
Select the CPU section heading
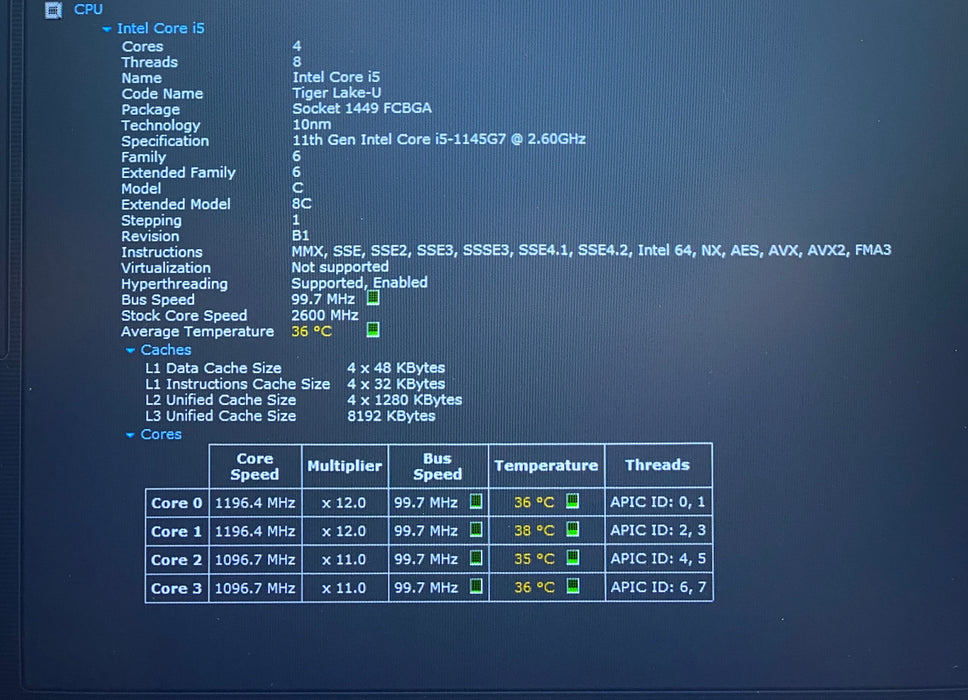[88, 9]
